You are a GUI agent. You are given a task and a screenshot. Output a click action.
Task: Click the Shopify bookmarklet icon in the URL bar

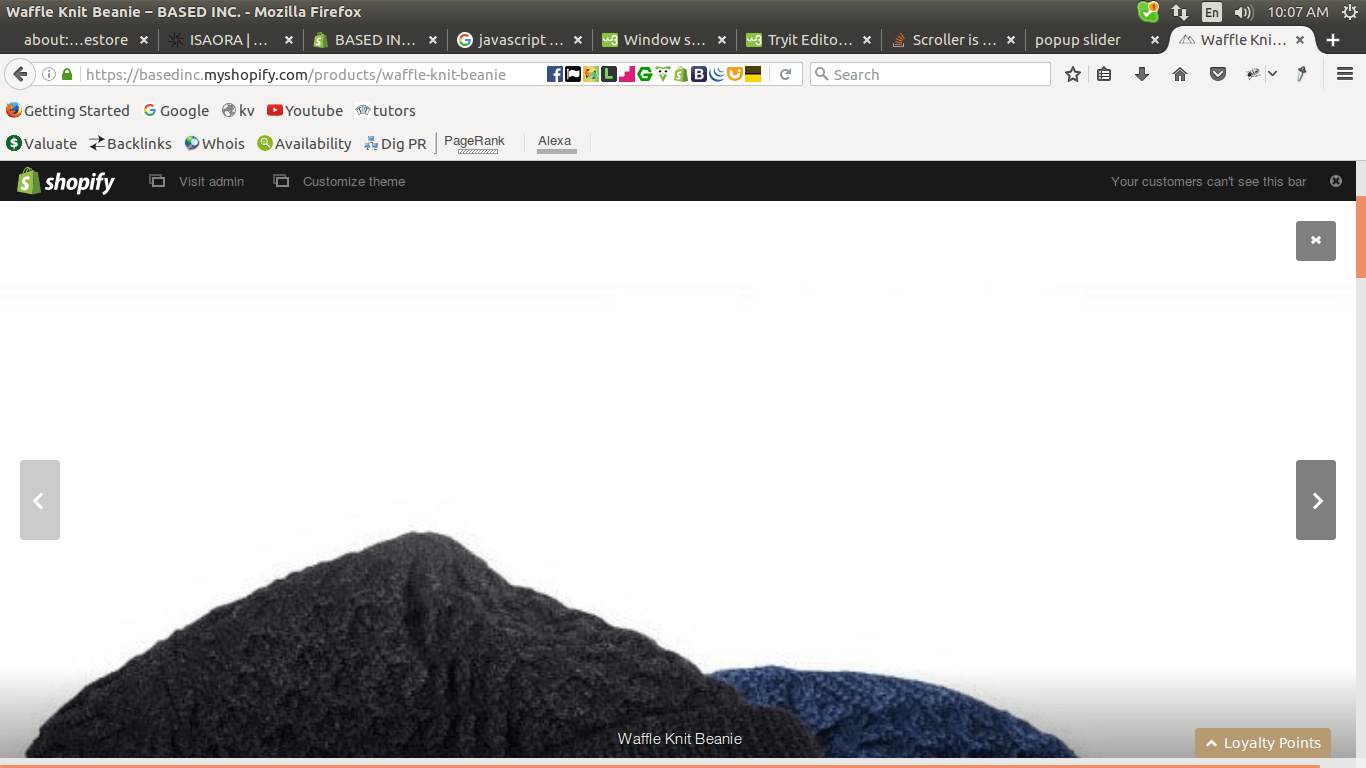[x=679, y=73]
